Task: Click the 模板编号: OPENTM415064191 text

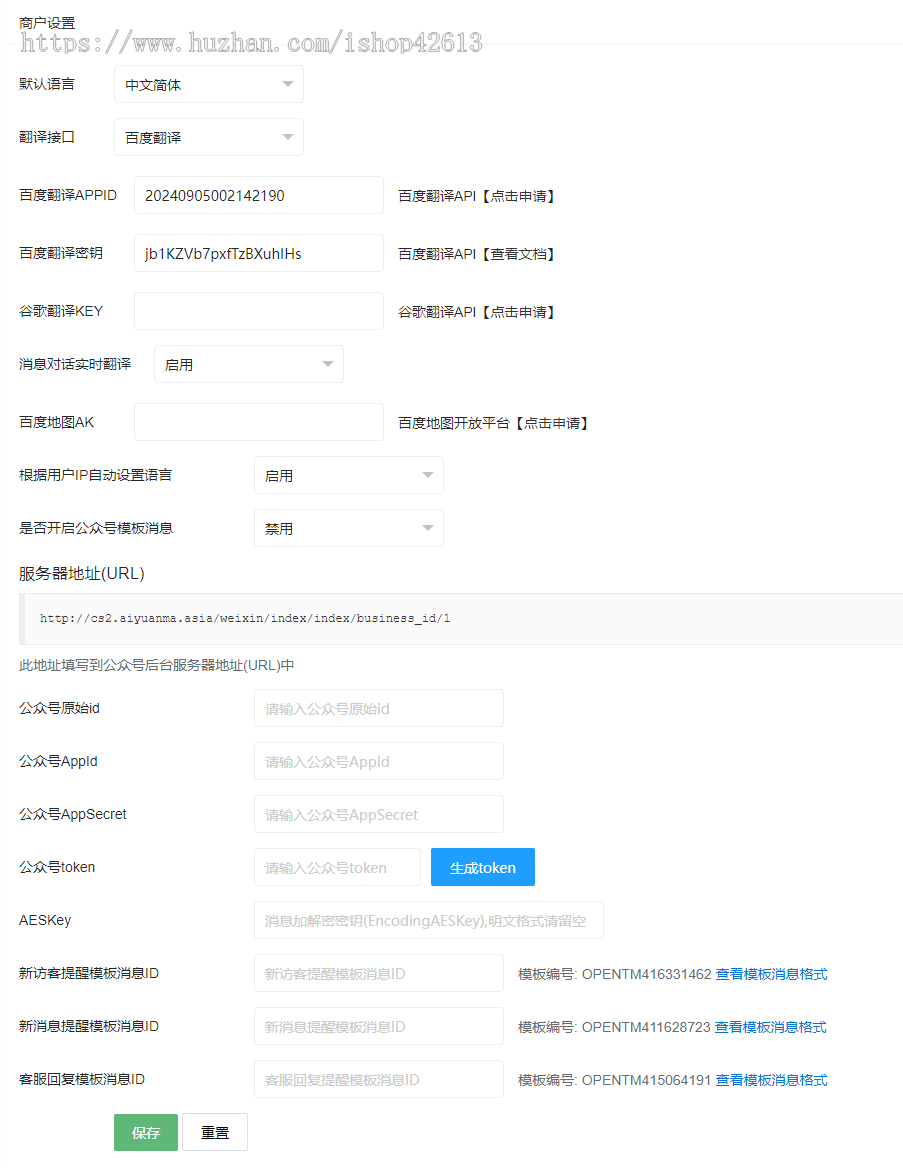Action: [615, 1080]
